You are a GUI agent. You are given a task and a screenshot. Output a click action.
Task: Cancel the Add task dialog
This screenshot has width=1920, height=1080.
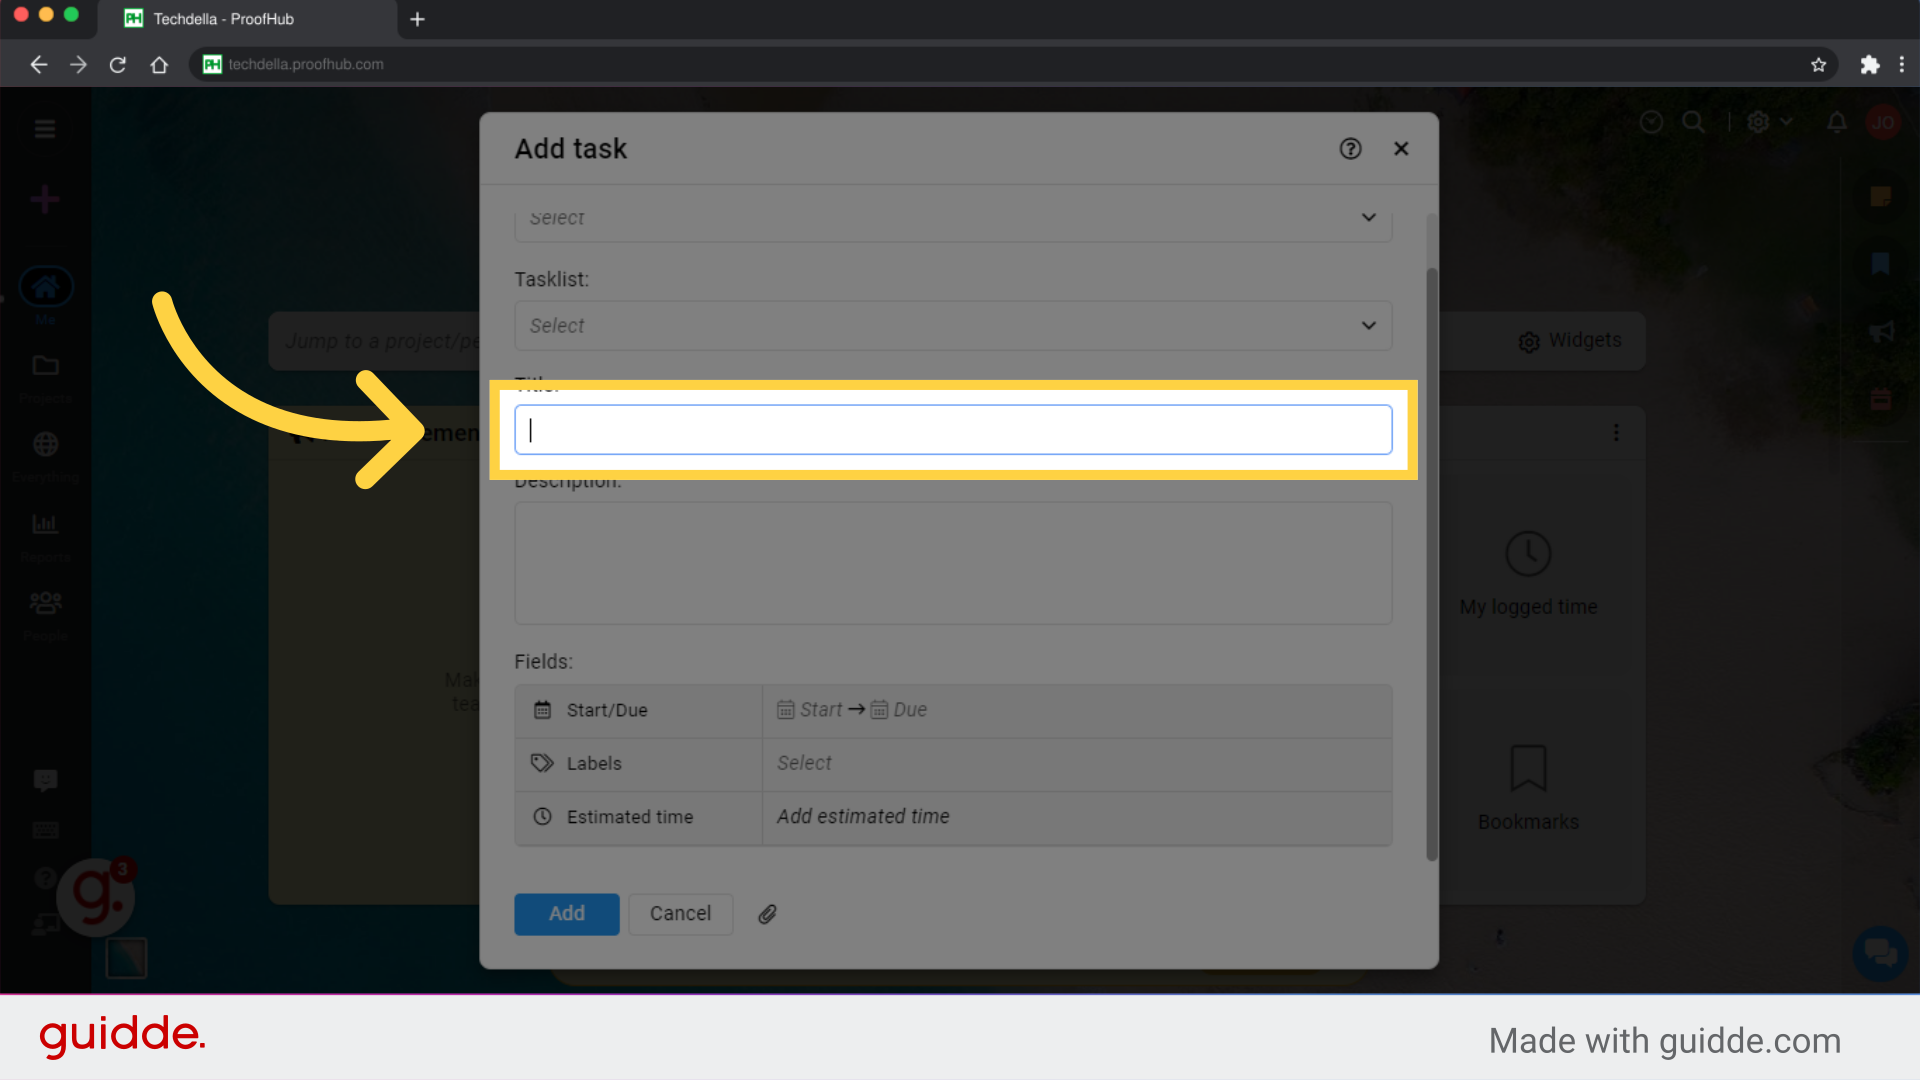[680, 913]
